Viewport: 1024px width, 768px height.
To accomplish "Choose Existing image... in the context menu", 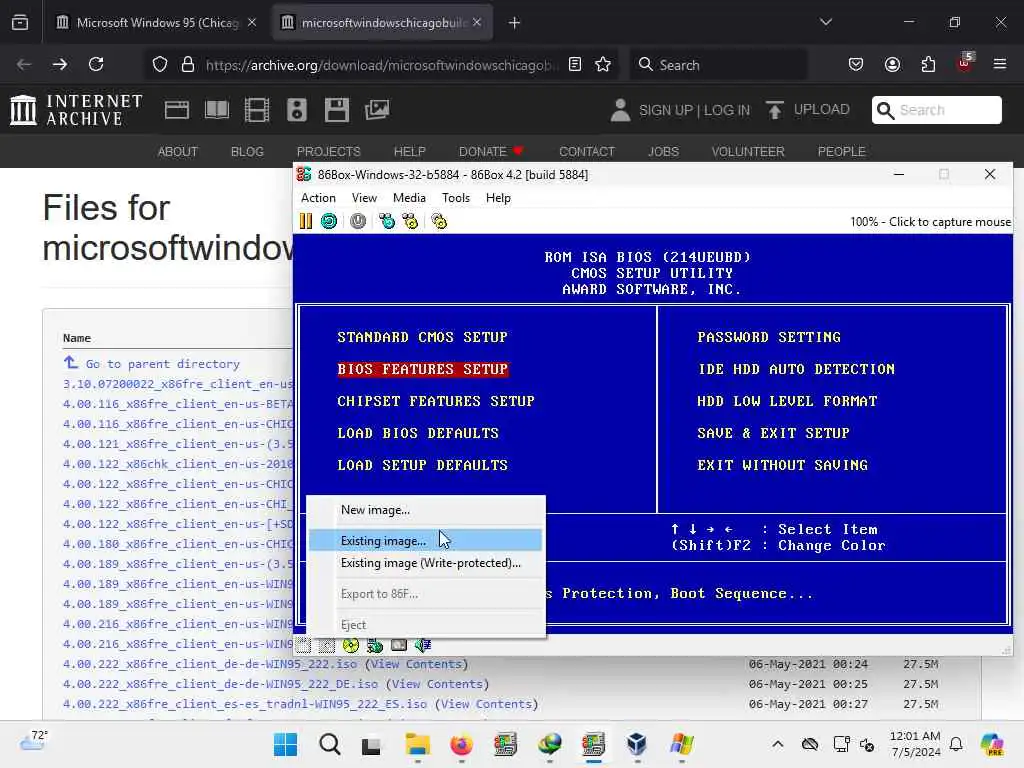I will tap(426, 541).
